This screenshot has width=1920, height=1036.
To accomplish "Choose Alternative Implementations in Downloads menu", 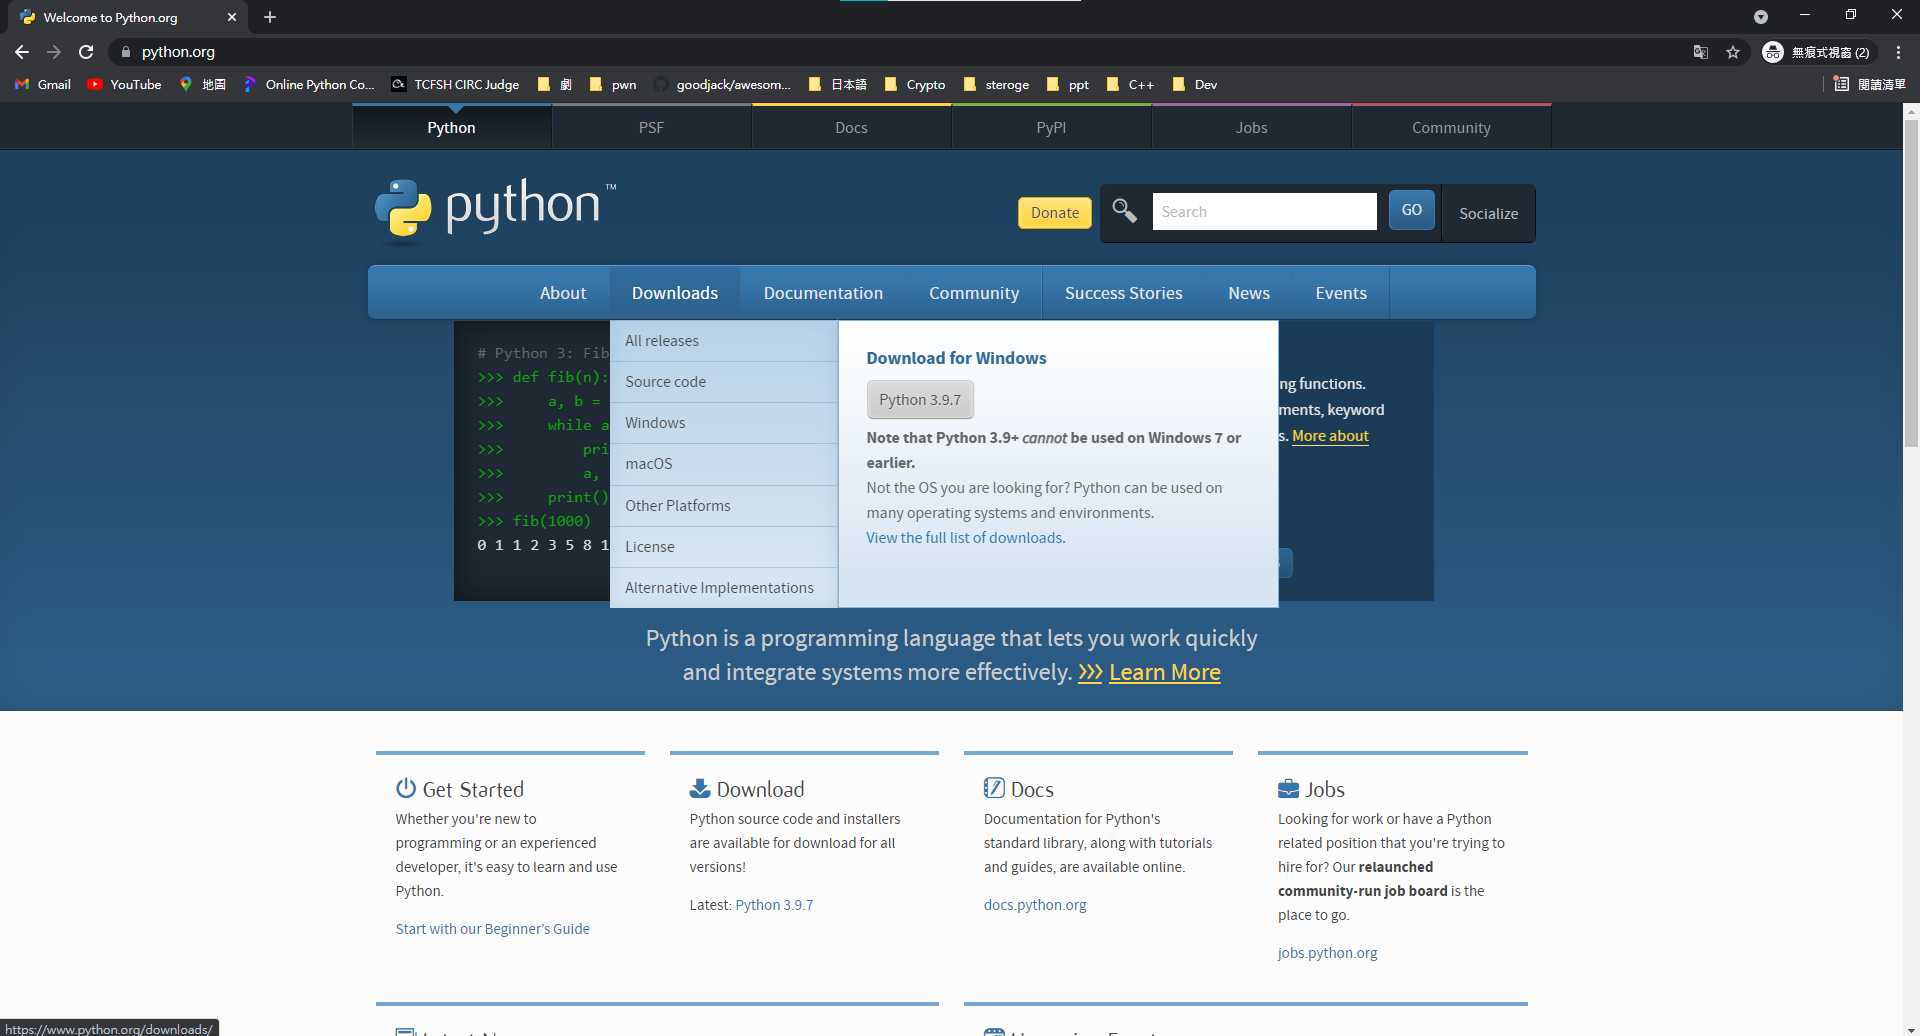I will [x=724, y=588].
